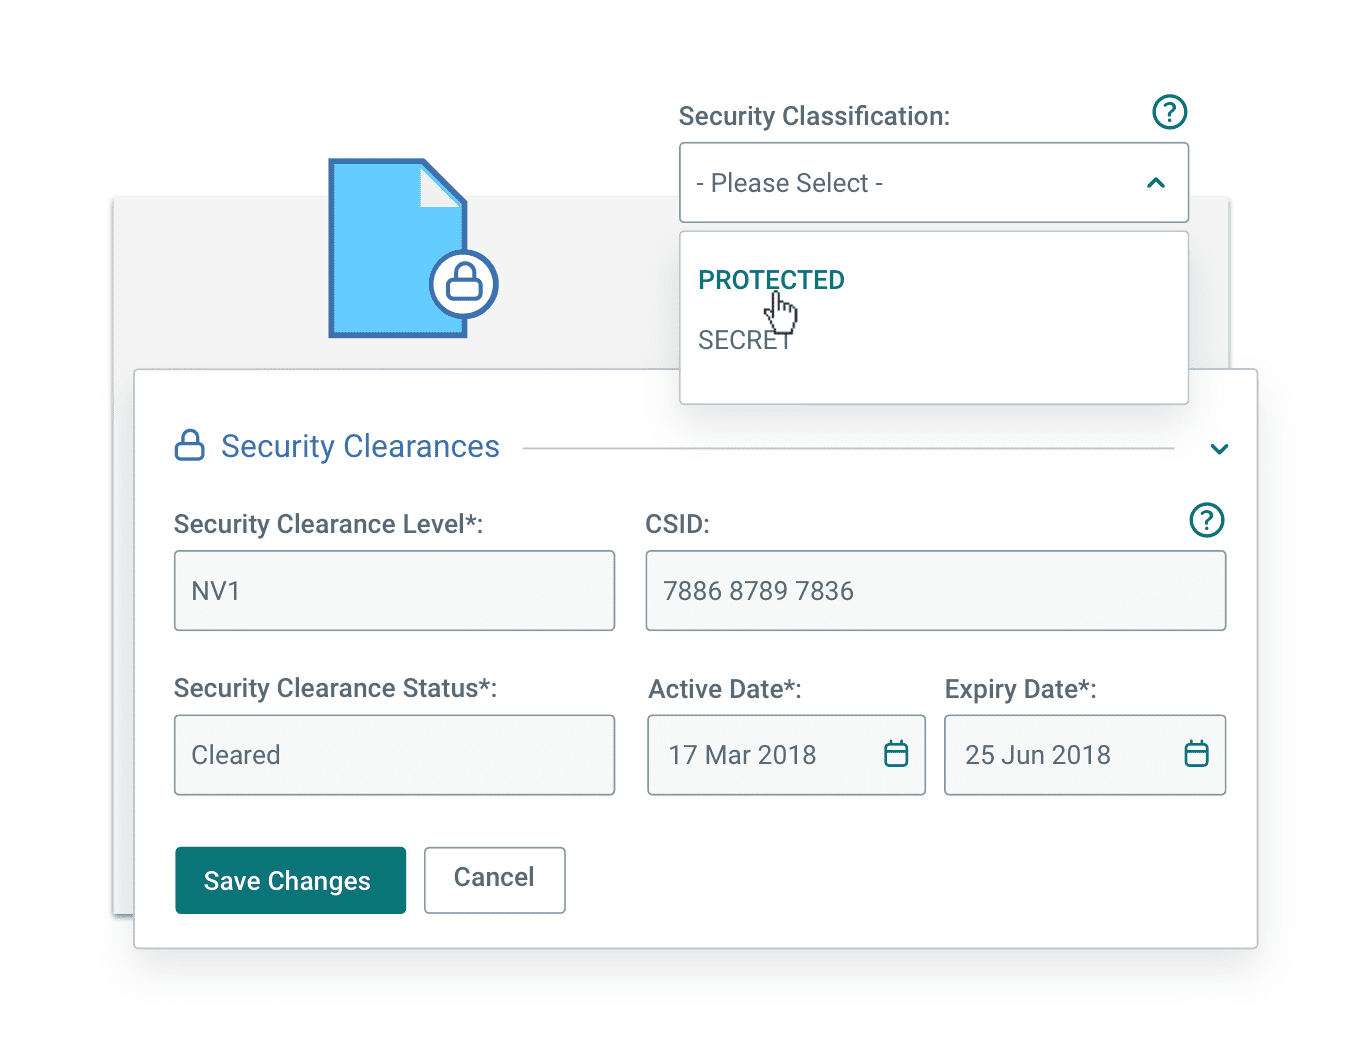The height and width of the screenshot is (1054, 1350).
Task: Click the Security Clearance Status field
Action: point(394,755)
